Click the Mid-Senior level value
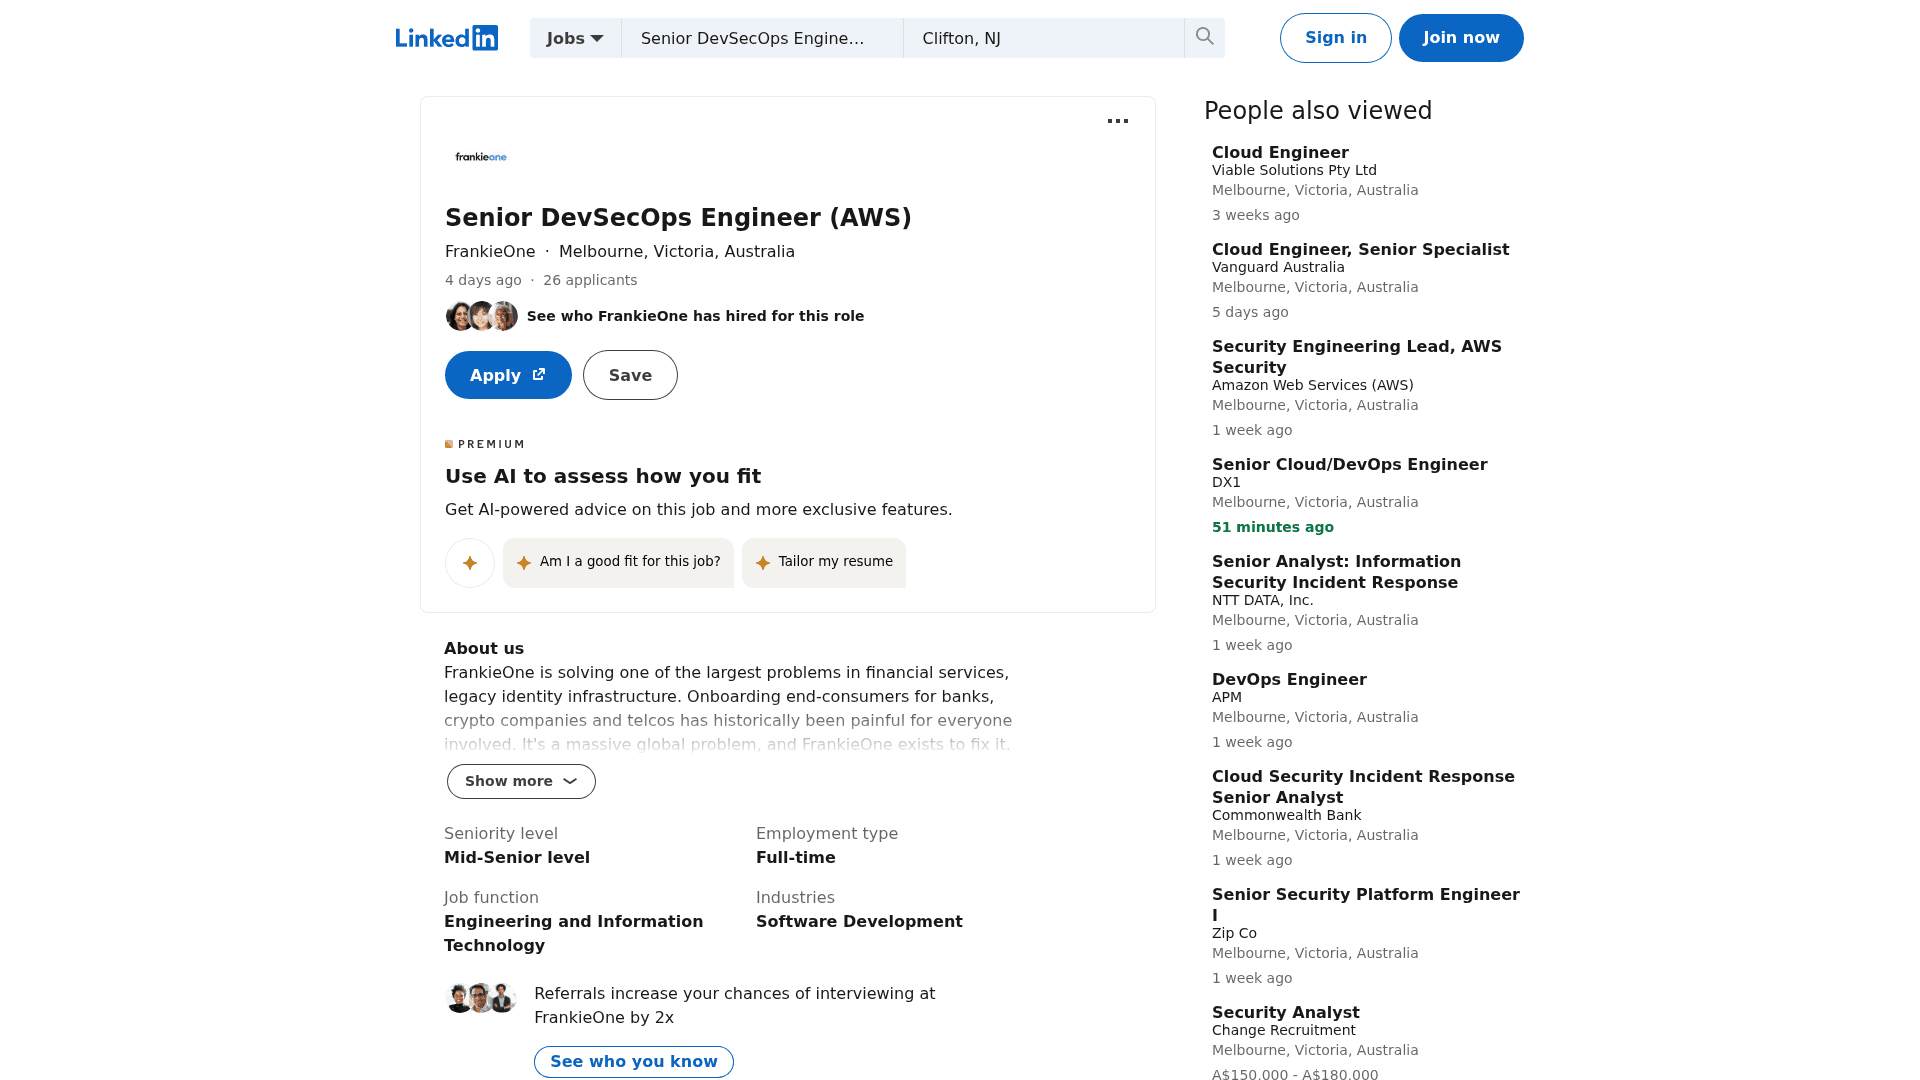 517,858
